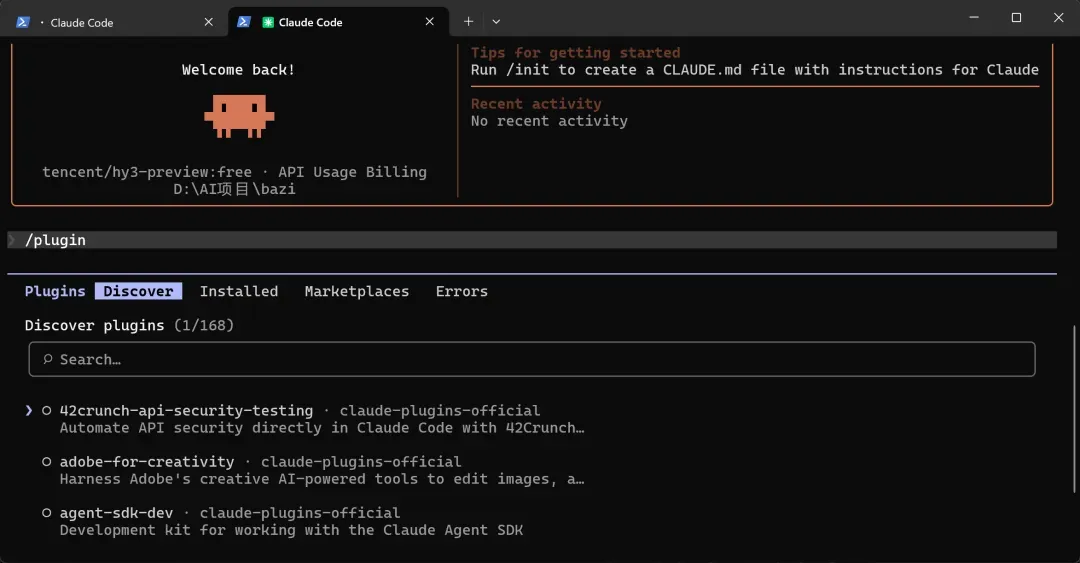This screenshot has width=1080, height=563.
Task: Open the Discover tab
Action: coord(138,291)
